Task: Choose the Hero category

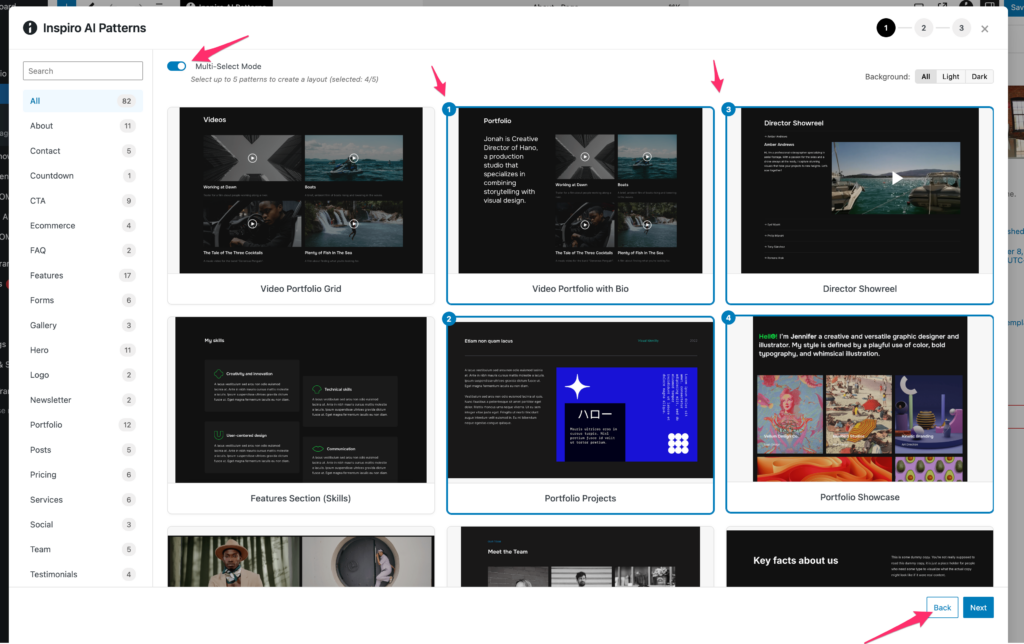Action: [x=83, y=350]
